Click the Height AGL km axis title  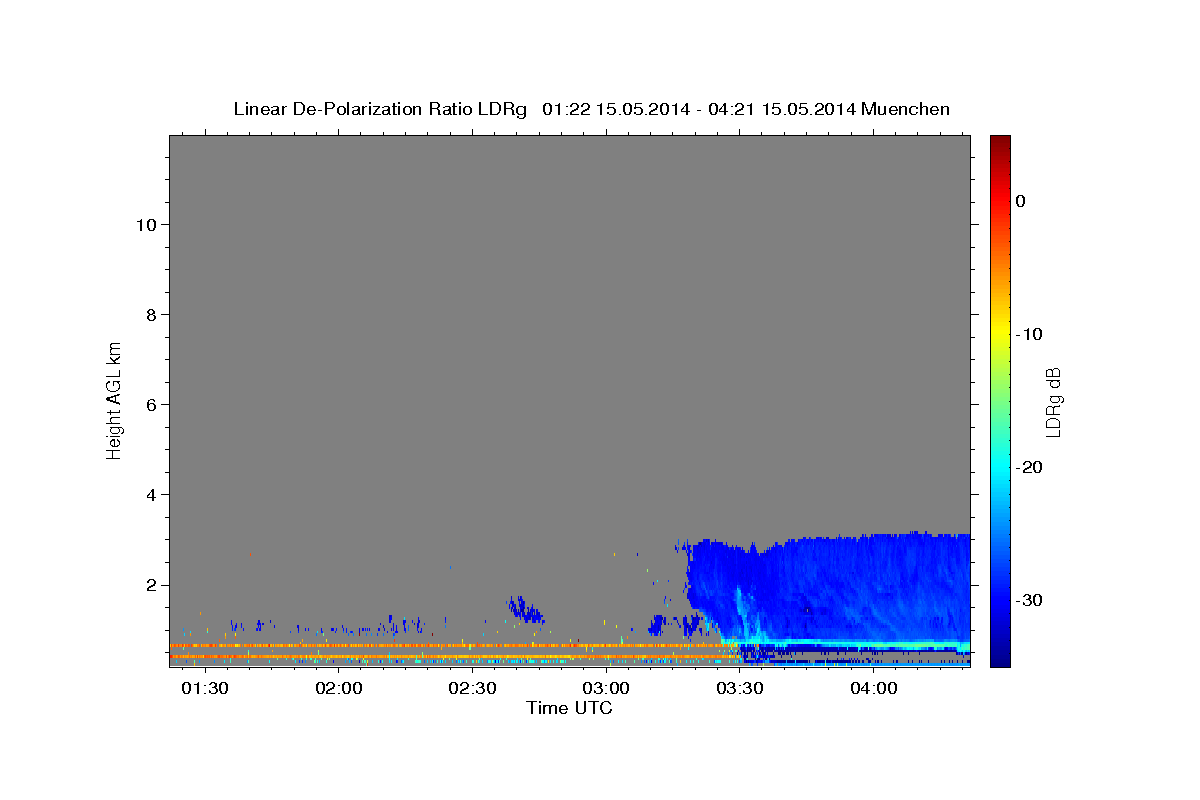[x=114, y=400]
